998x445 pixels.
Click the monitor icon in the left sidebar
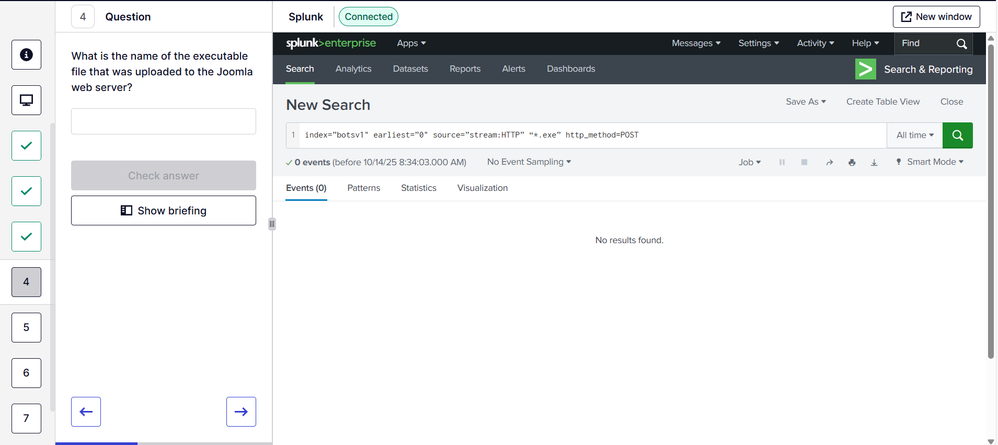click(26, 100)
